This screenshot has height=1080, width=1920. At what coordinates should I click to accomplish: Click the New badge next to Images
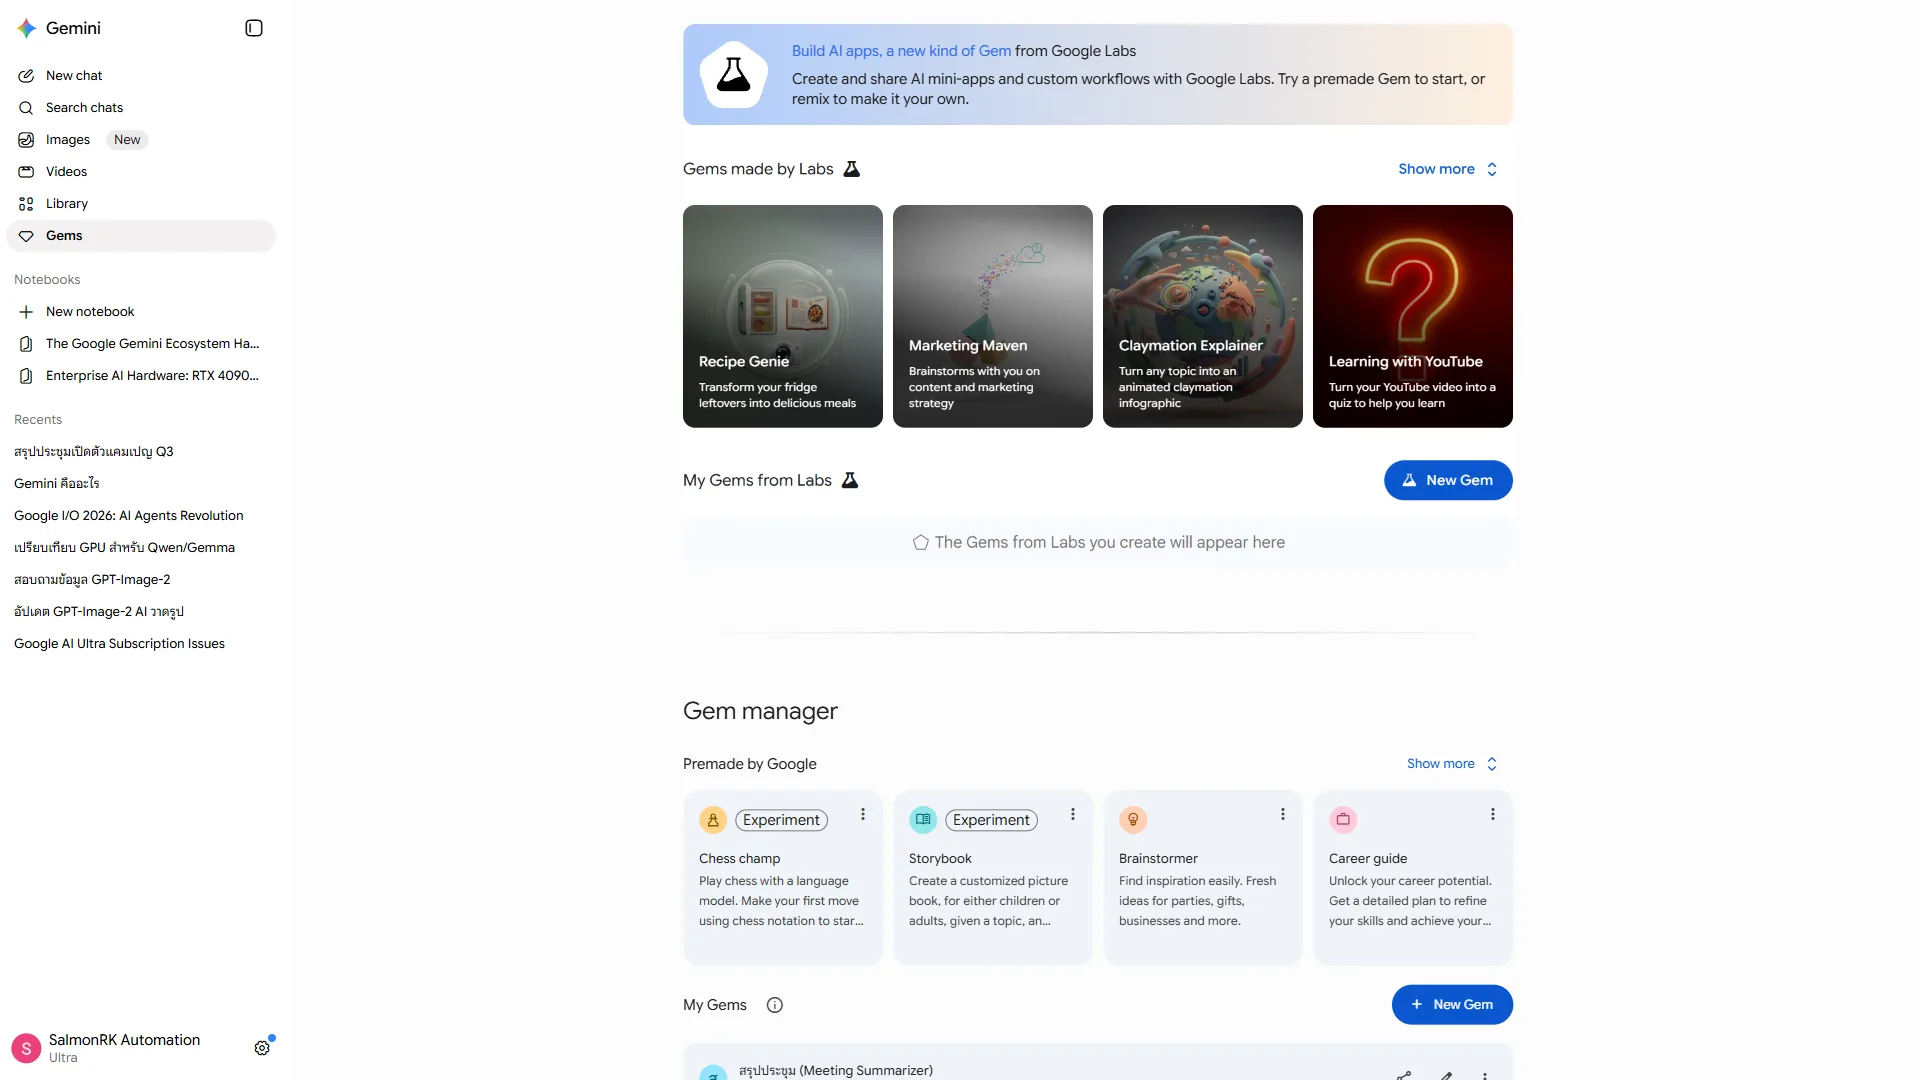click(127, 140)
